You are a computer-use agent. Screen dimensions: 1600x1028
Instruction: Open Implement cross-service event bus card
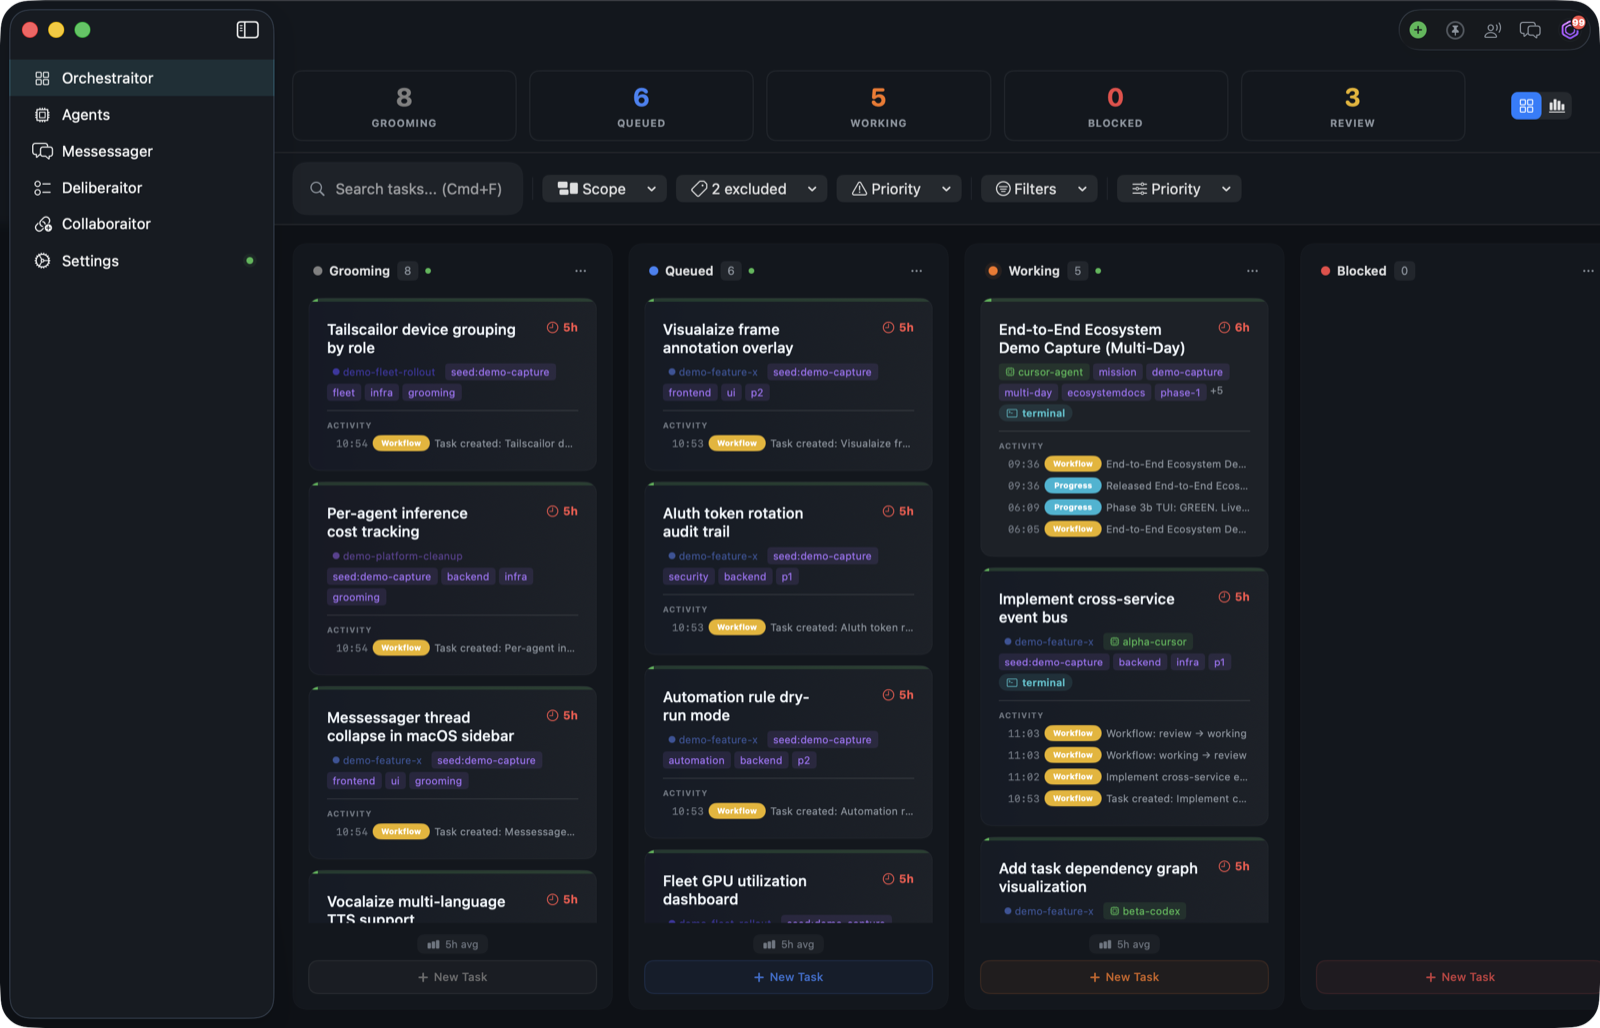[1125, 697]
